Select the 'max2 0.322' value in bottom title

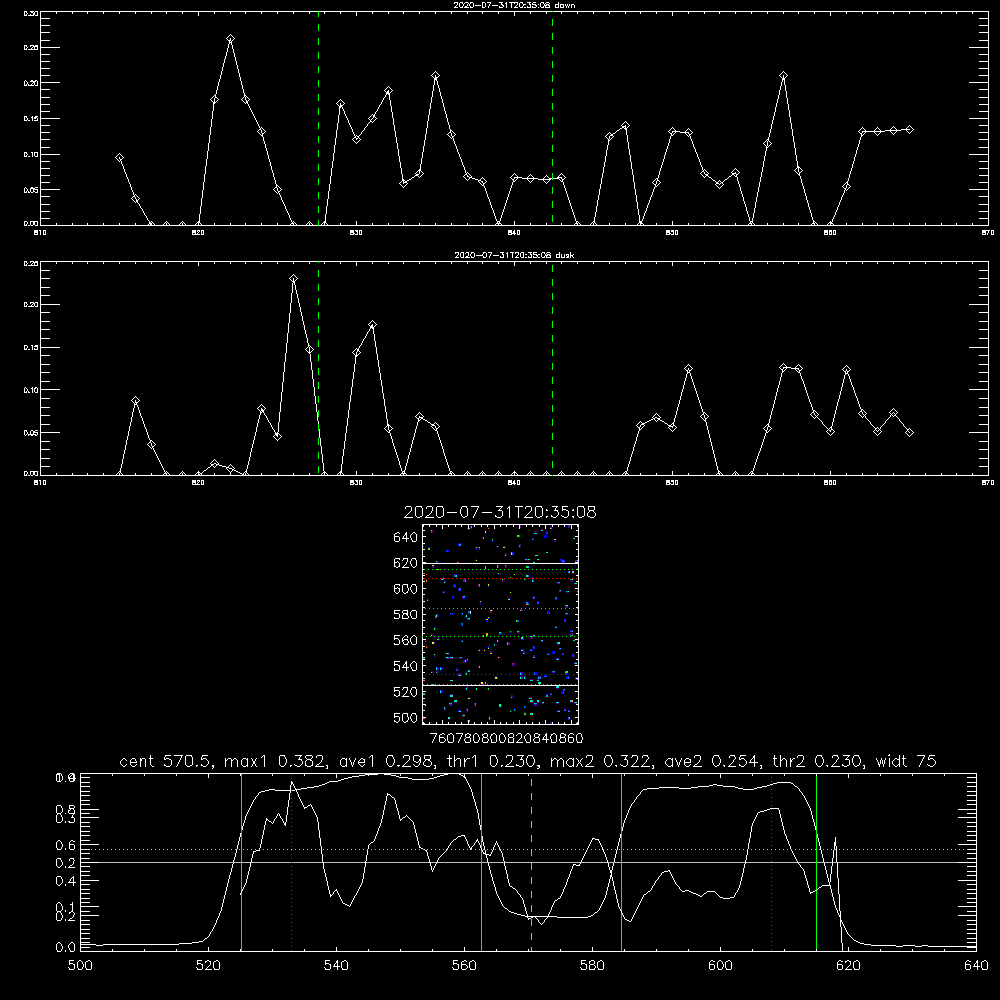pyautogui.click(x=599, y=761)
